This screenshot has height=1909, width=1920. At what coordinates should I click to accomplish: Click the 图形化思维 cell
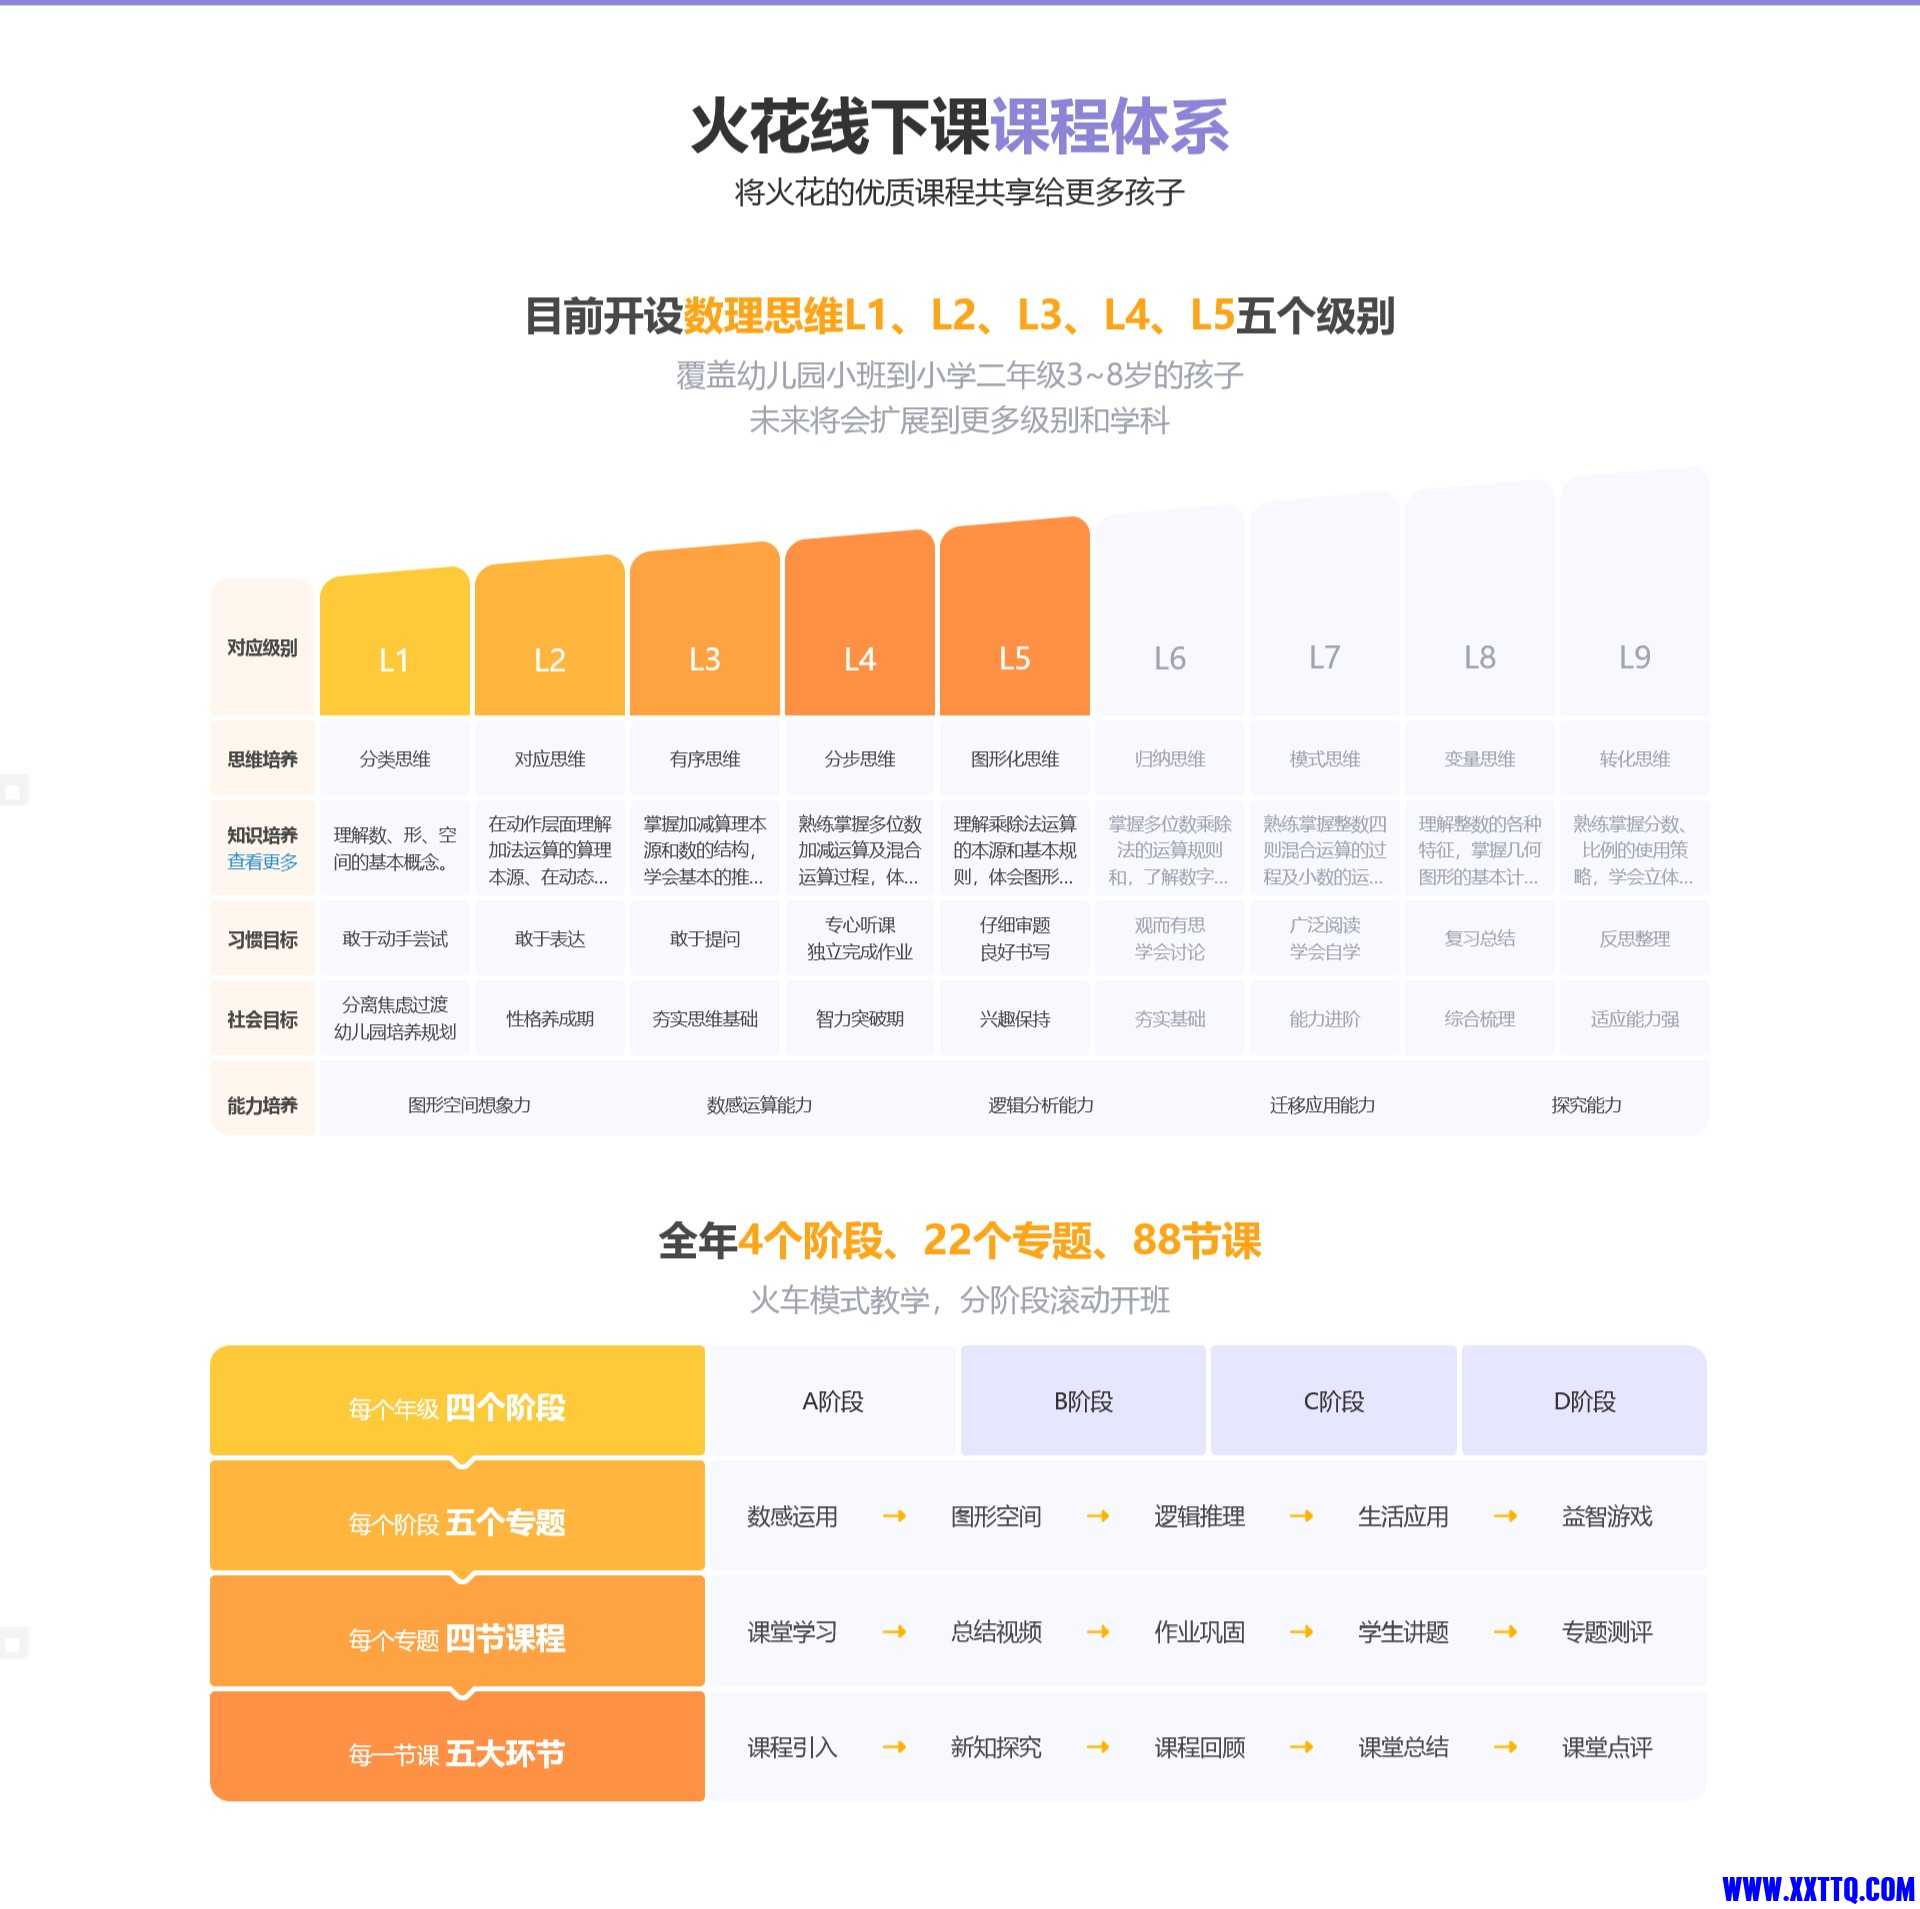point(1015,759)
